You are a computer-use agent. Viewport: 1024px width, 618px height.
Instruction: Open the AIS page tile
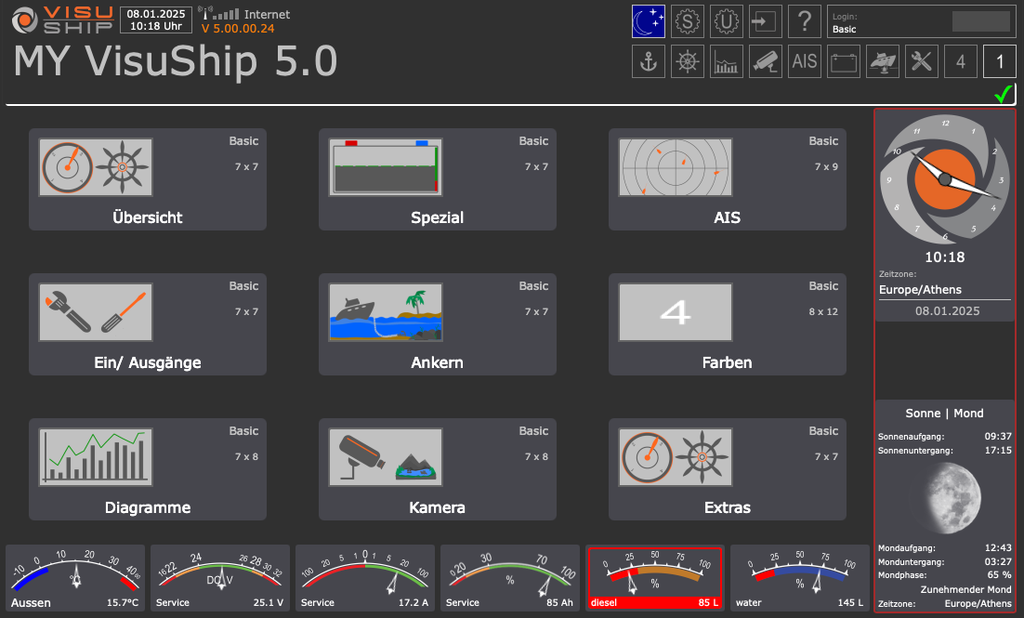pos(728,179)
